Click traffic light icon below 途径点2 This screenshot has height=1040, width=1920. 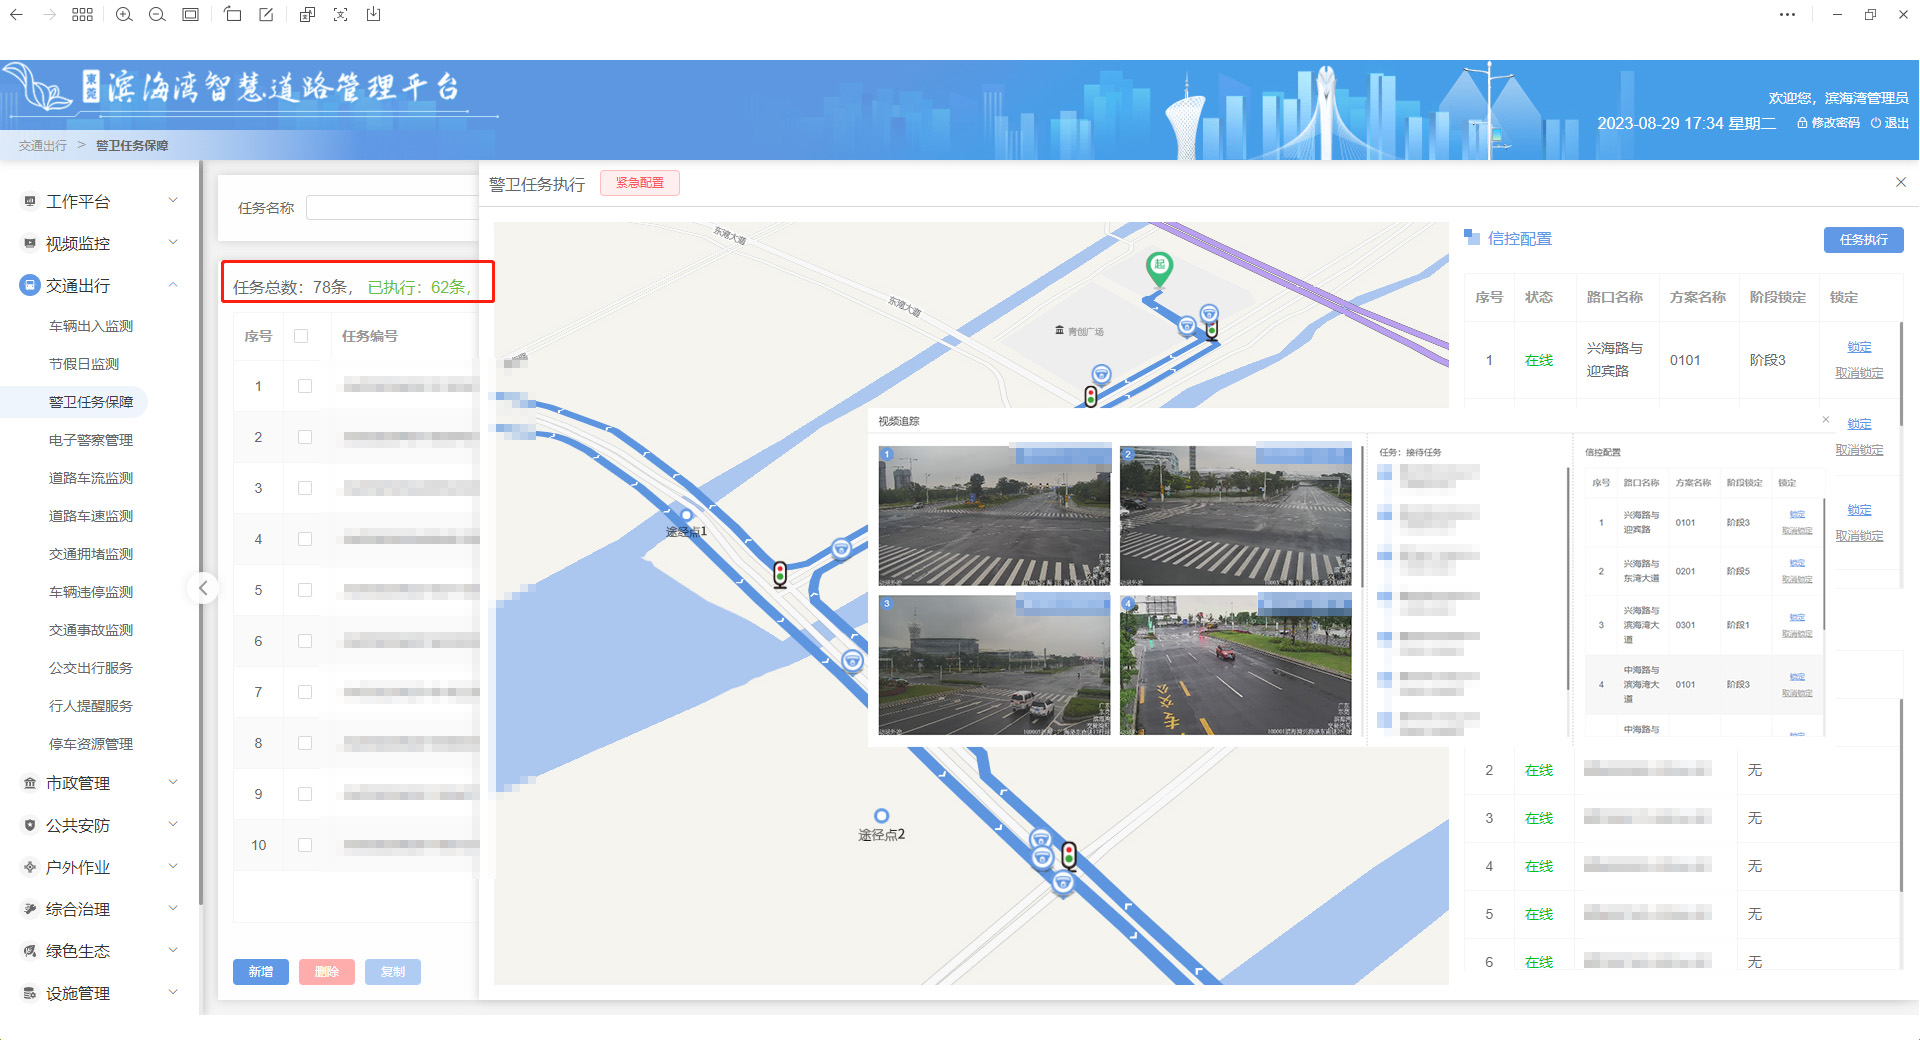pos(1069,855)
